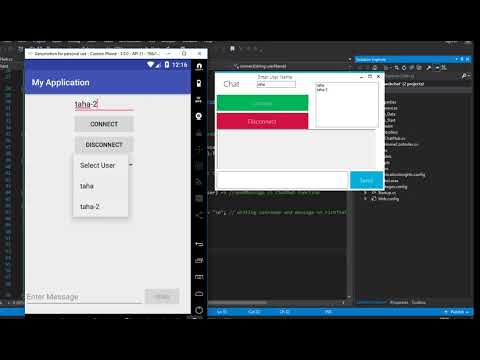
Task: Open Solution Explorer window position dropdown arrow
Action: coord(457,59)
